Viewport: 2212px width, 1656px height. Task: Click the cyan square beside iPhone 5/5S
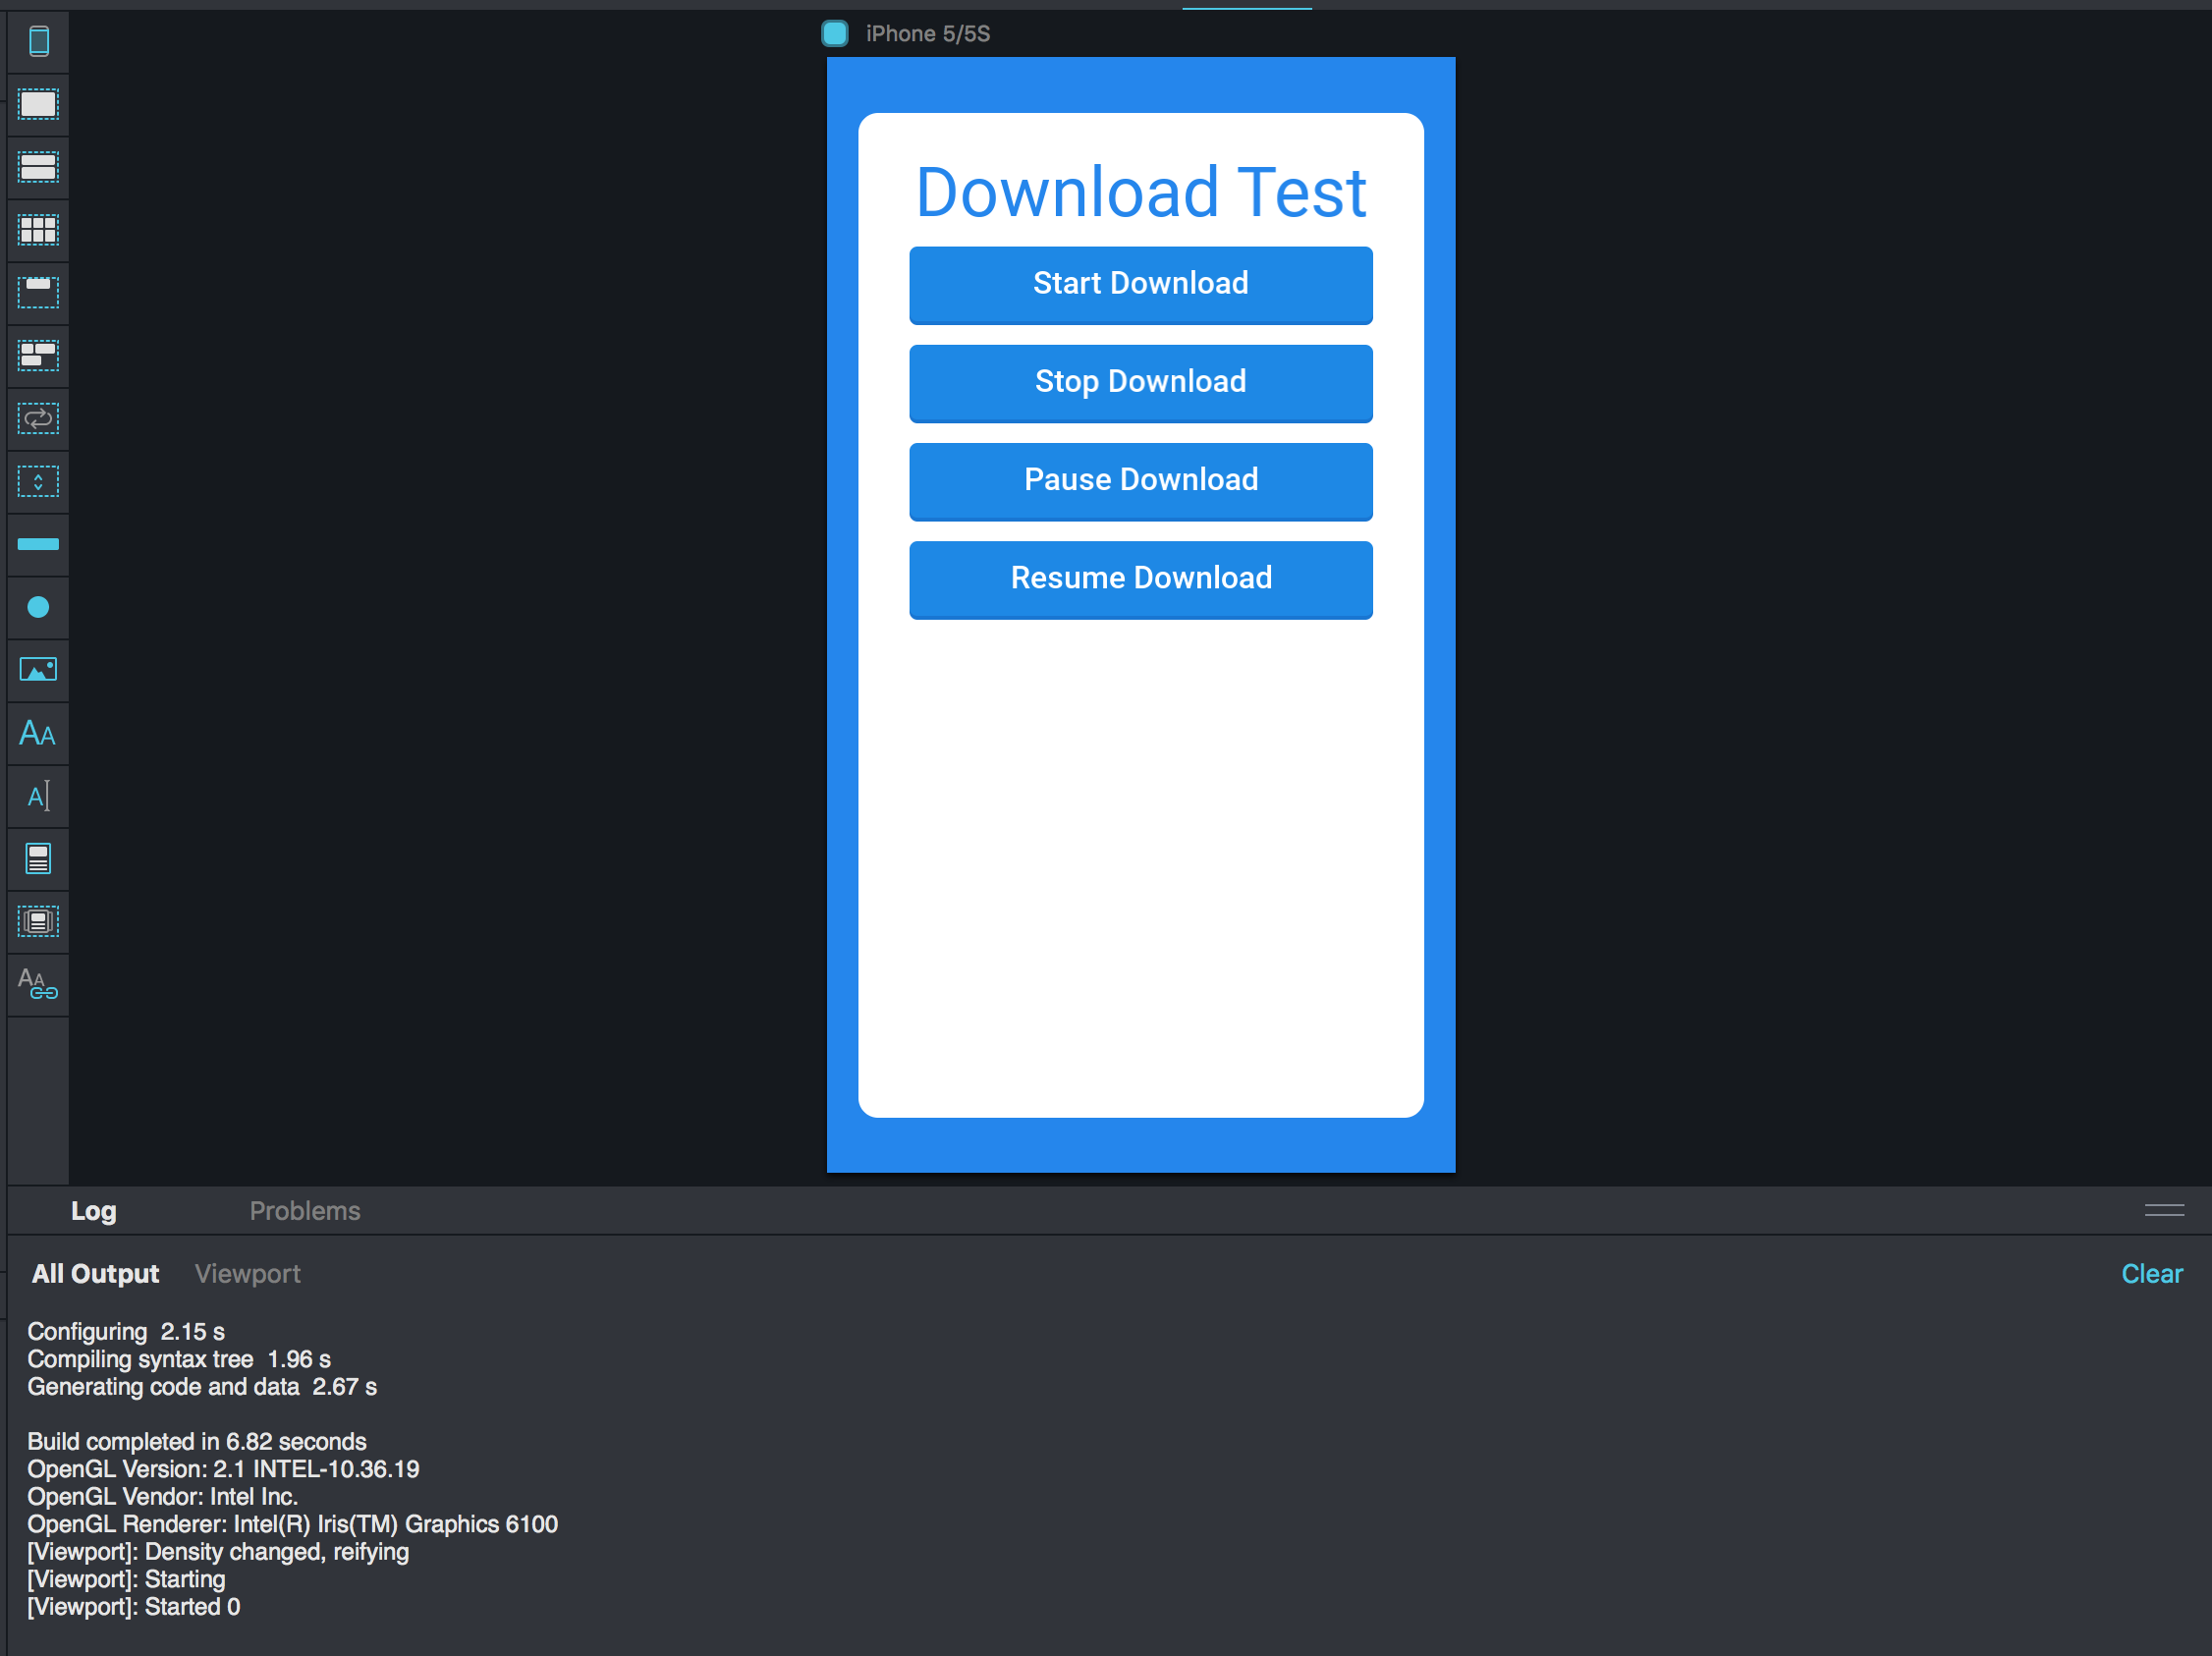coord(835,34)
